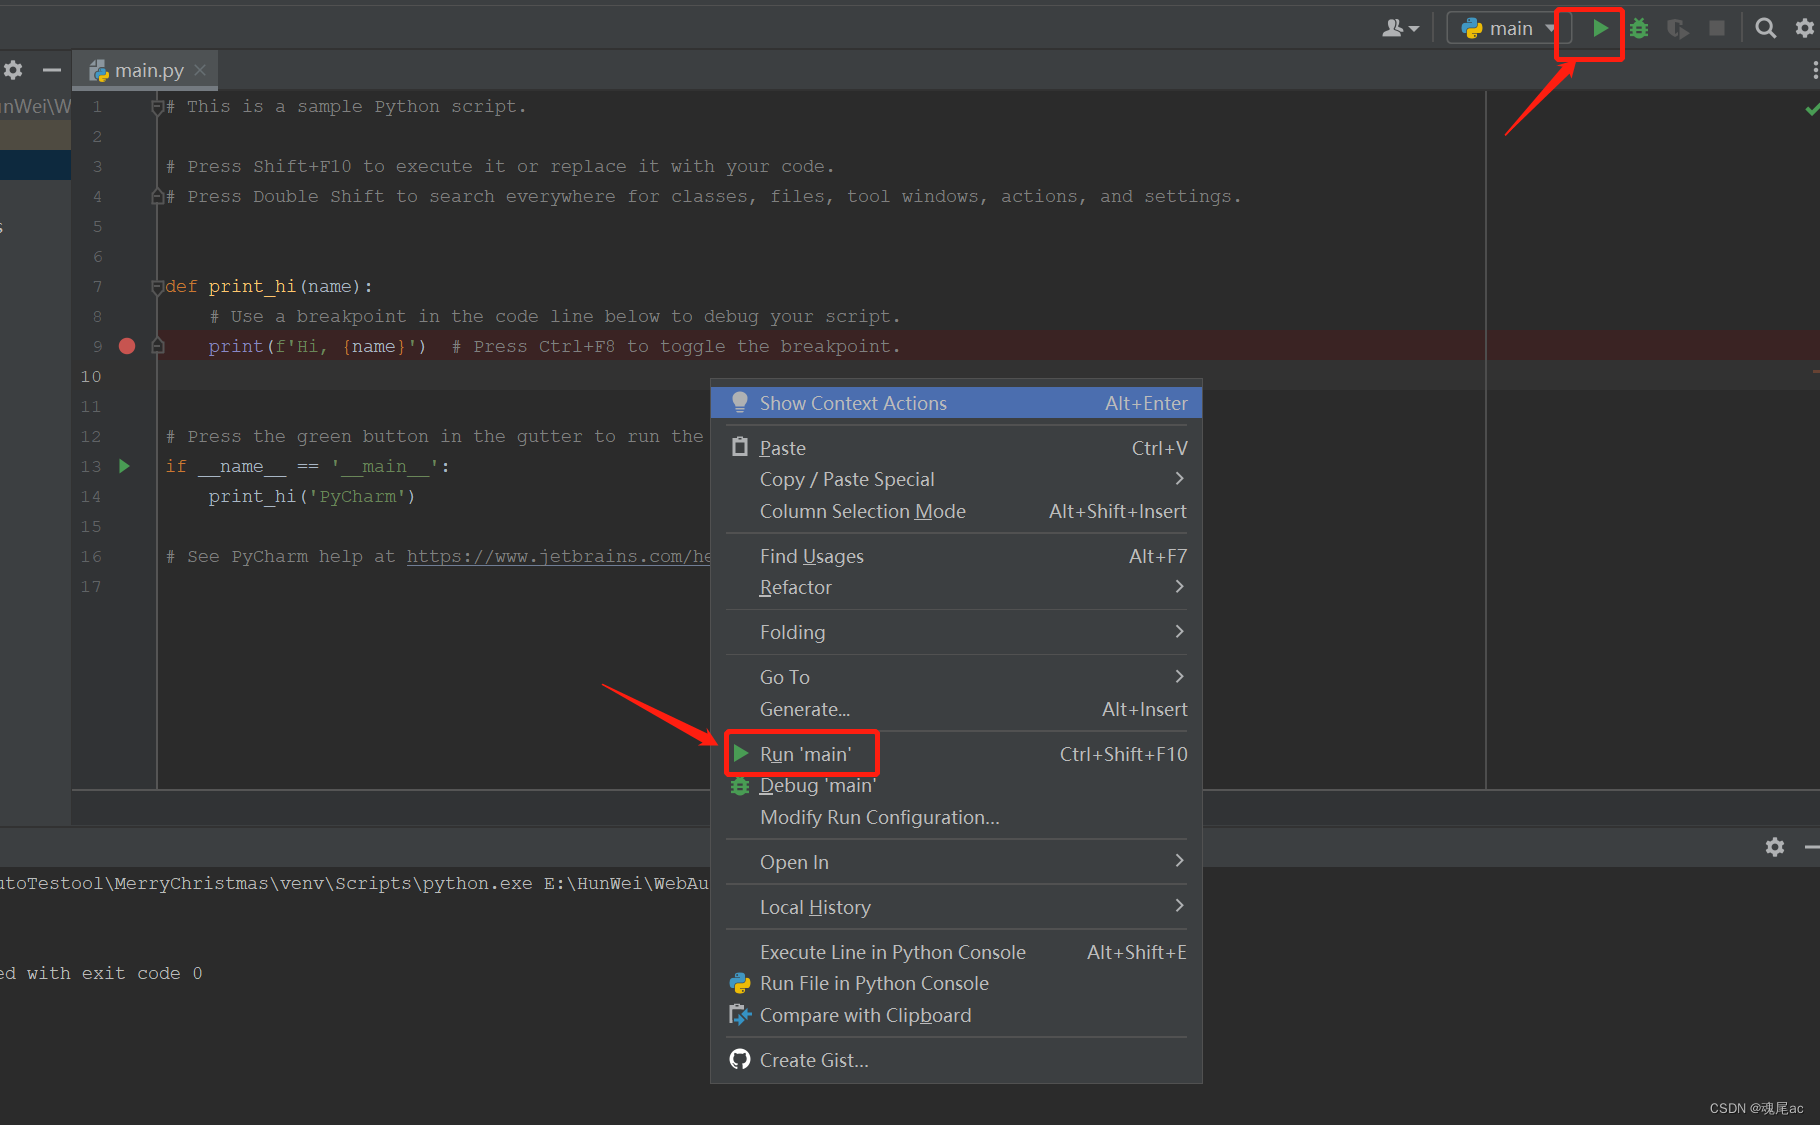Choose Compare with Clipboard

click(x=956, y=1015)
